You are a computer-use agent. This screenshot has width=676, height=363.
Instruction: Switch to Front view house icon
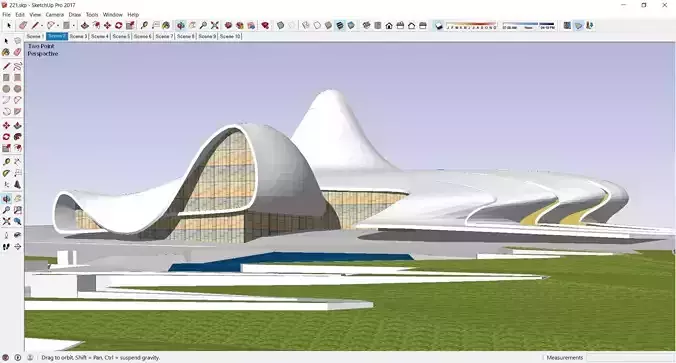point(389,26)
